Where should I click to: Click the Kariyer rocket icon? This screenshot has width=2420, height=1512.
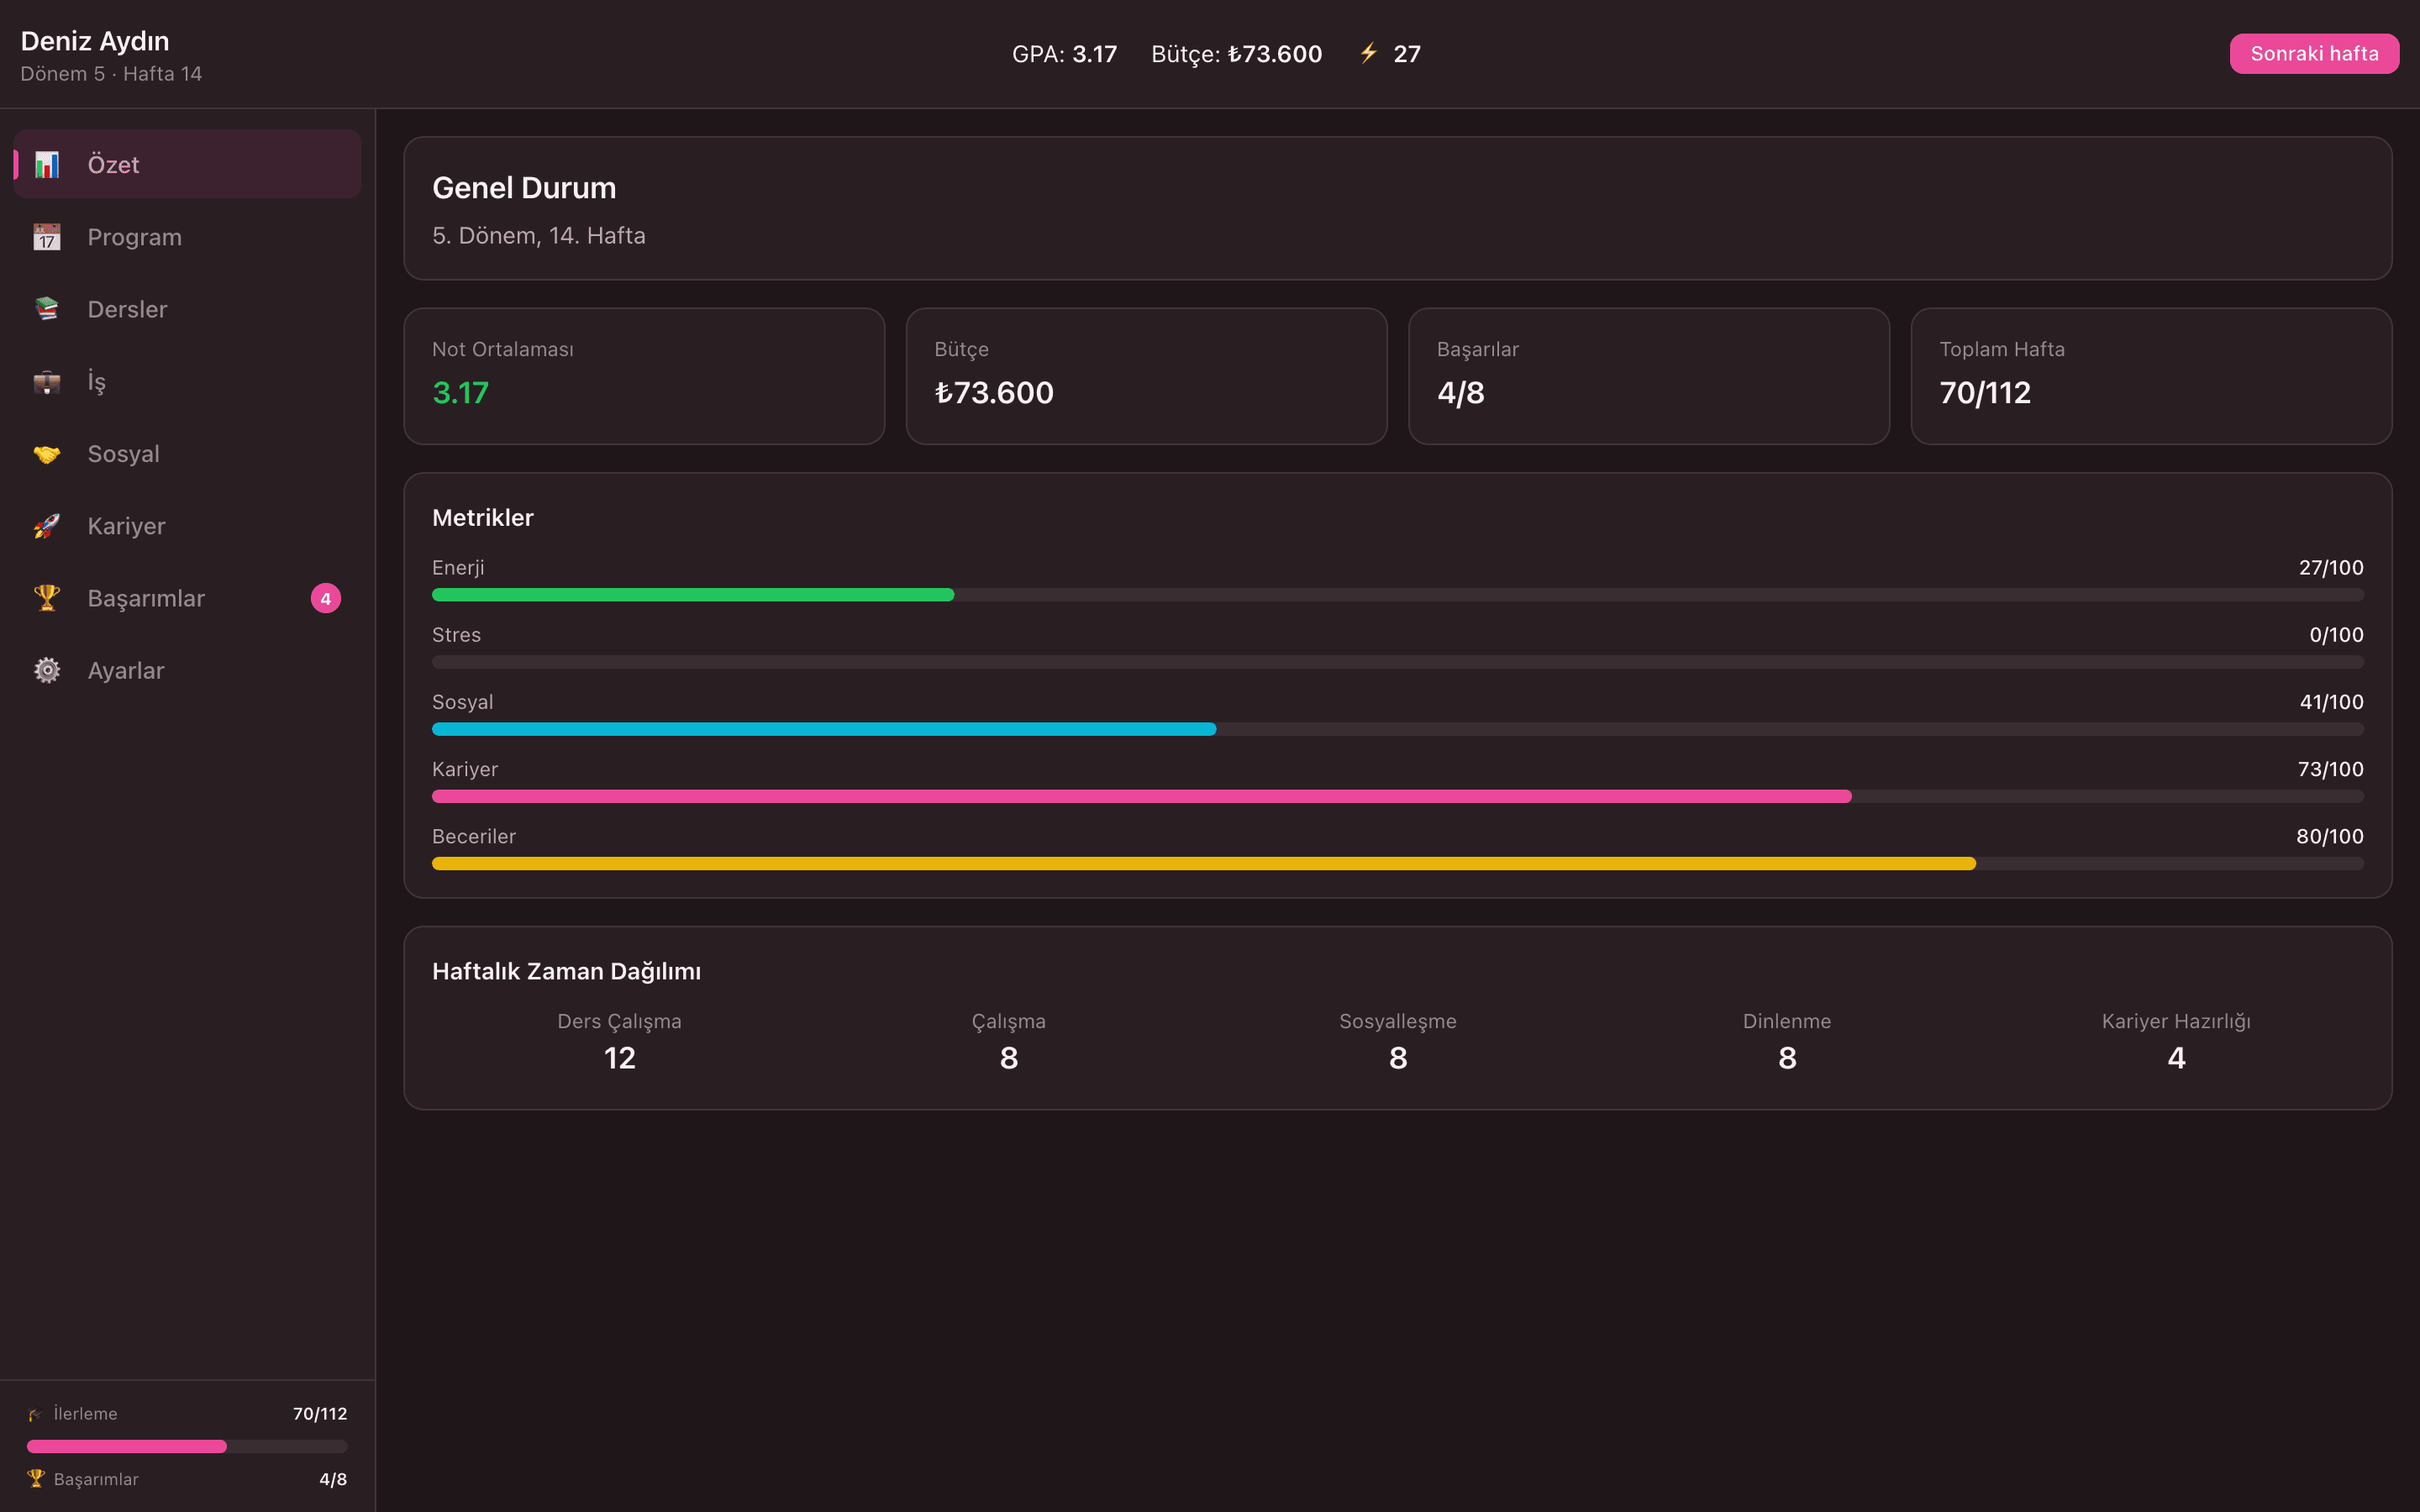coord(47,526)
